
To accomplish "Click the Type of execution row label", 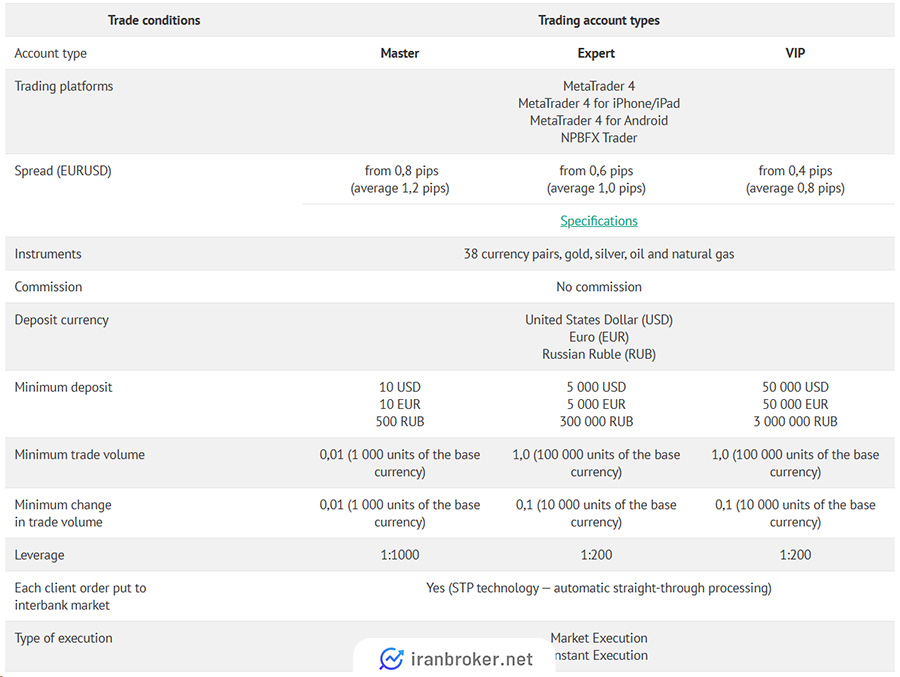I will pyautogui.click(x=64, y=638).
